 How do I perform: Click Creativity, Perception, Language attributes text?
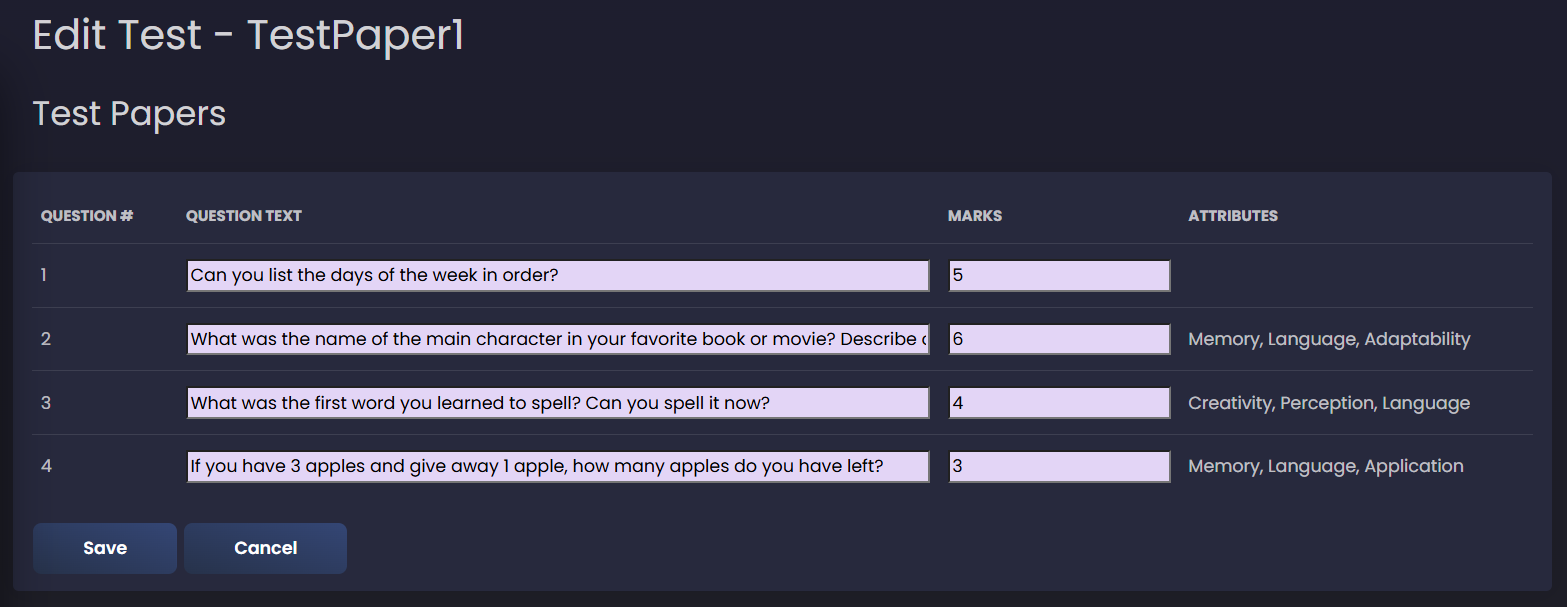point(1329,403)
